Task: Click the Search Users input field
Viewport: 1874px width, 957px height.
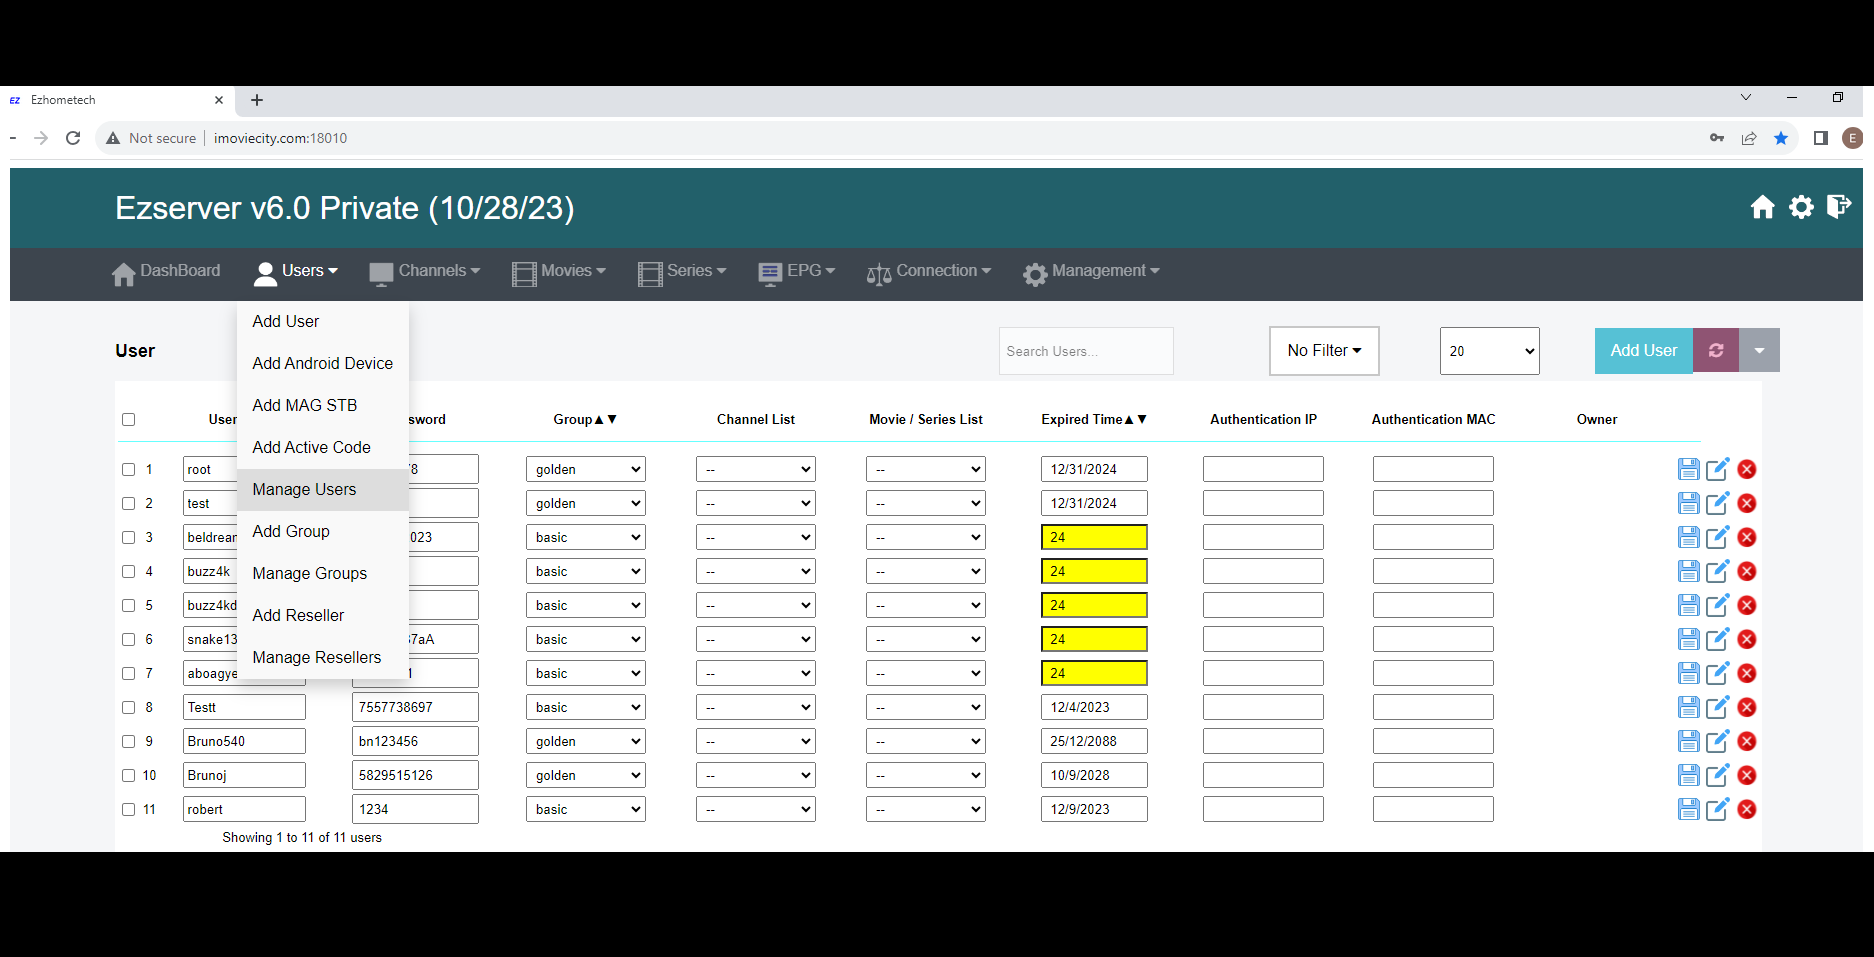Action: point(1086,351)
